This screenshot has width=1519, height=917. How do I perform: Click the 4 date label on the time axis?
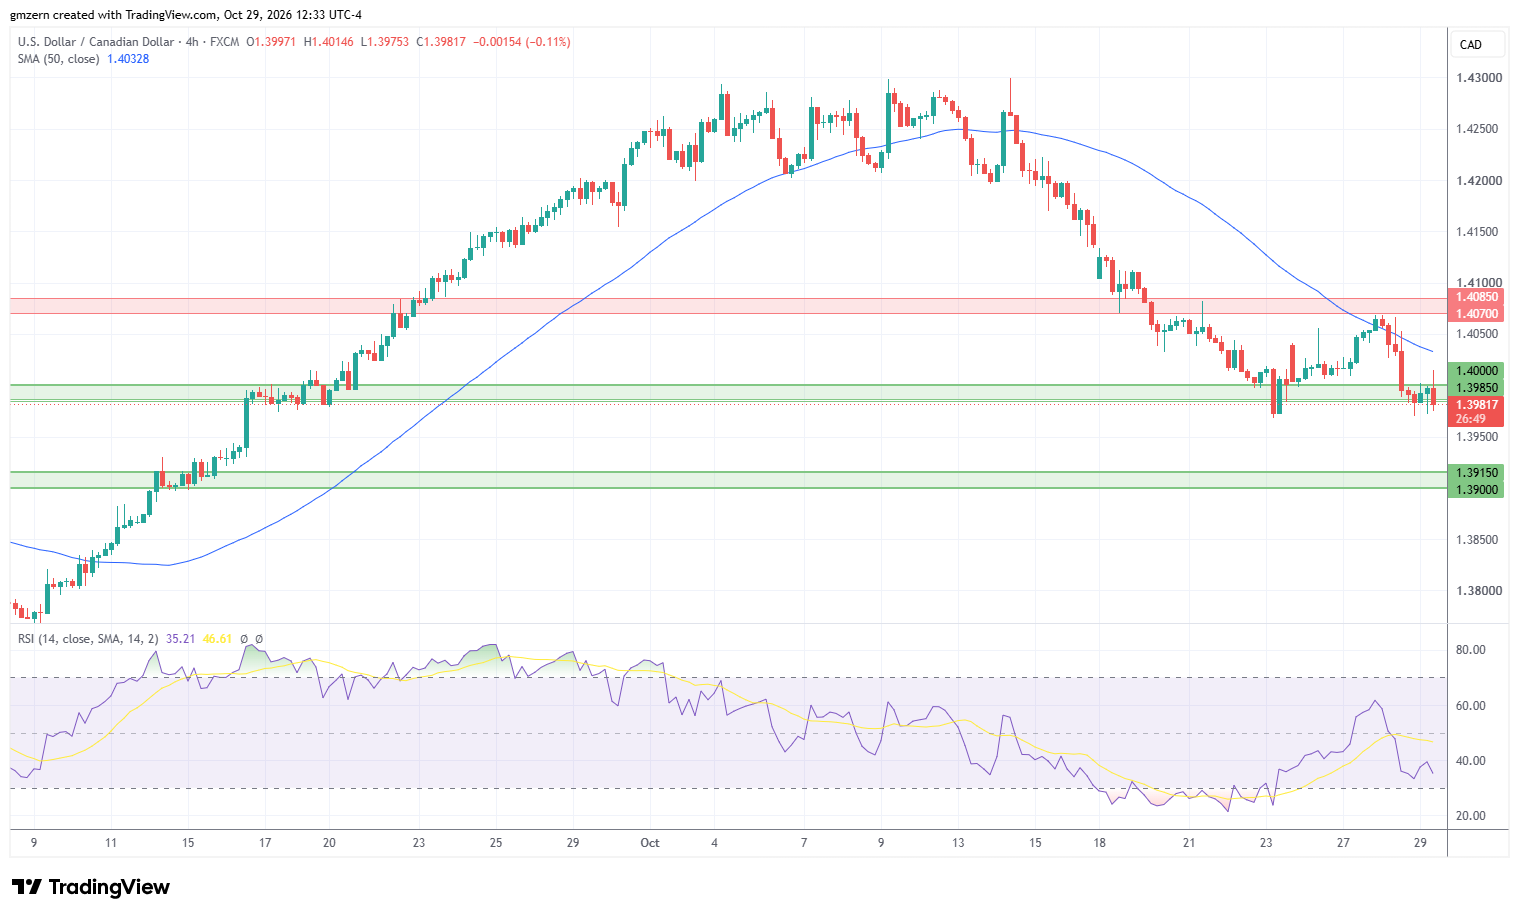point(714,843)
